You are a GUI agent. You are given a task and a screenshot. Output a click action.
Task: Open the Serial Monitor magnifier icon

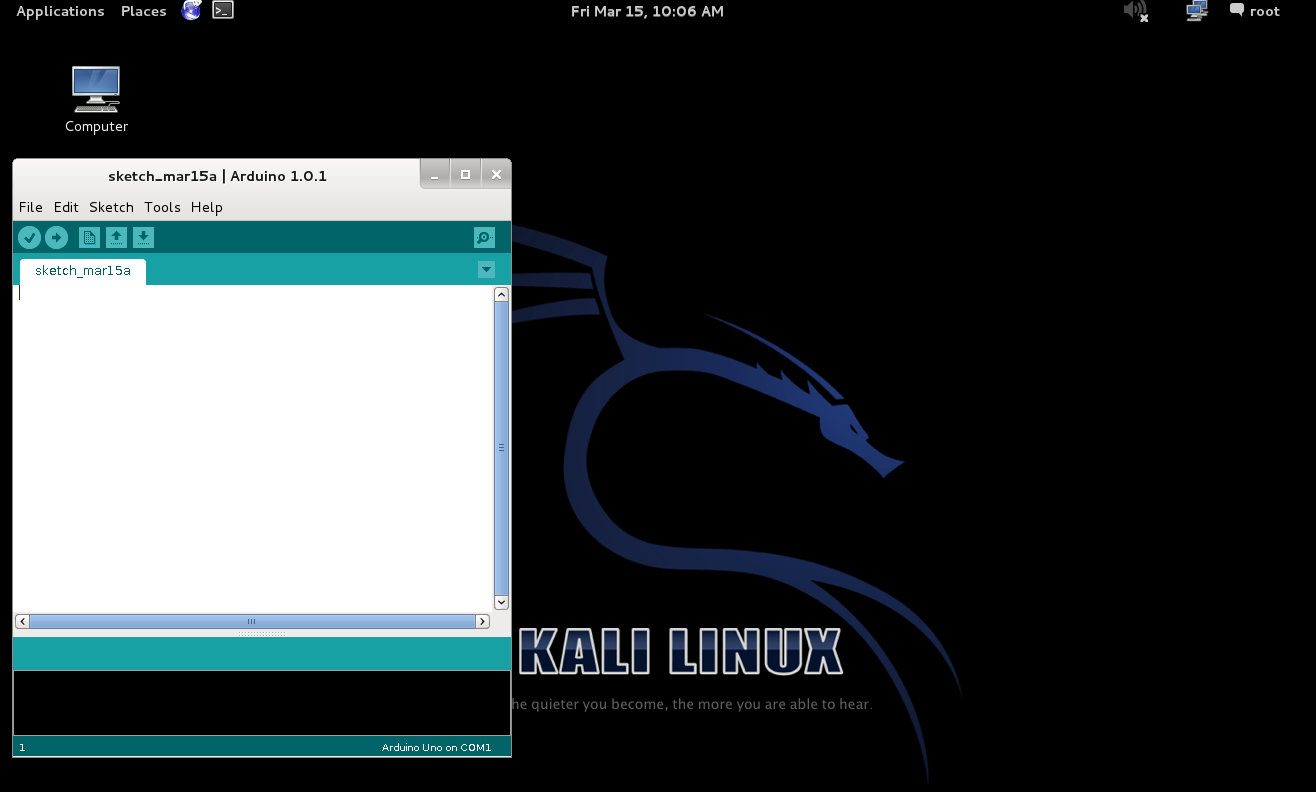[484, 238]
